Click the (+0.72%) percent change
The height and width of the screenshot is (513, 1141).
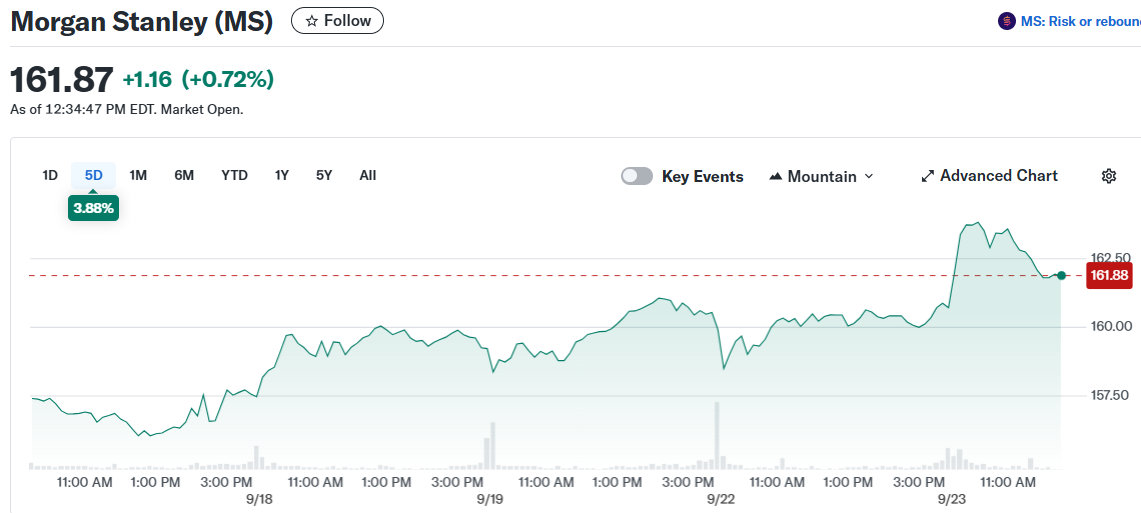click(228, 79)
